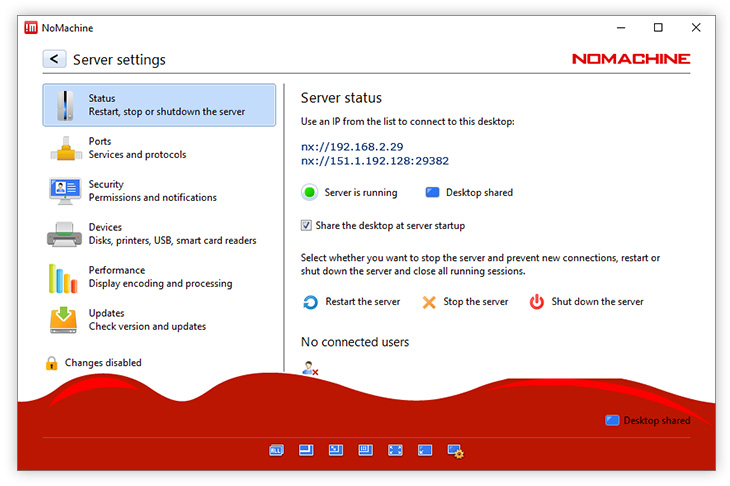Viewport: 730px width, 486px height.
Task: Select the Status section in sidebar
Action: pos(159,105)
